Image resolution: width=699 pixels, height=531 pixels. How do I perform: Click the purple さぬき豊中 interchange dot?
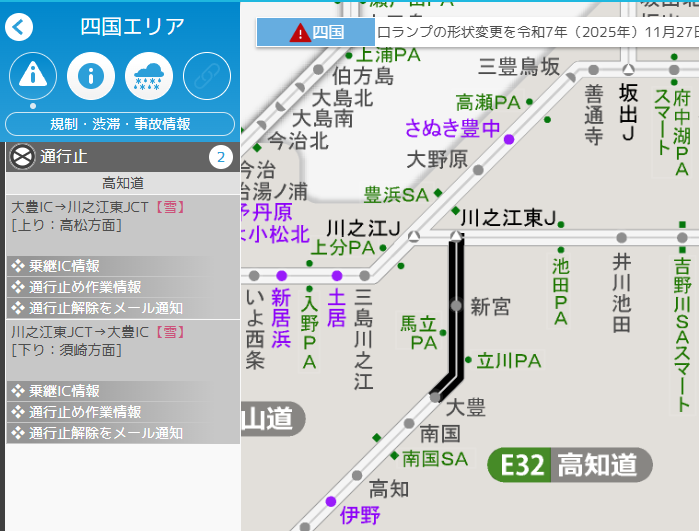[509, 140]
